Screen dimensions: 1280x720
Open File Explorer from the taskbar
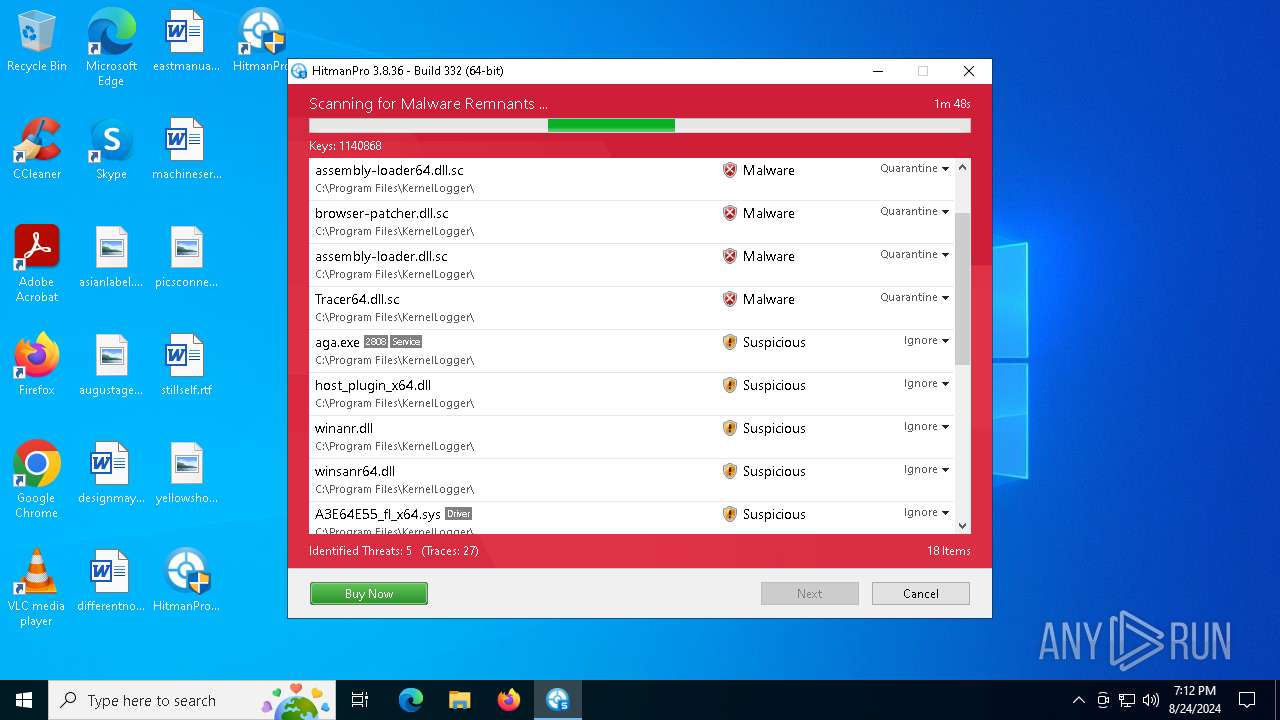(459, 700)
